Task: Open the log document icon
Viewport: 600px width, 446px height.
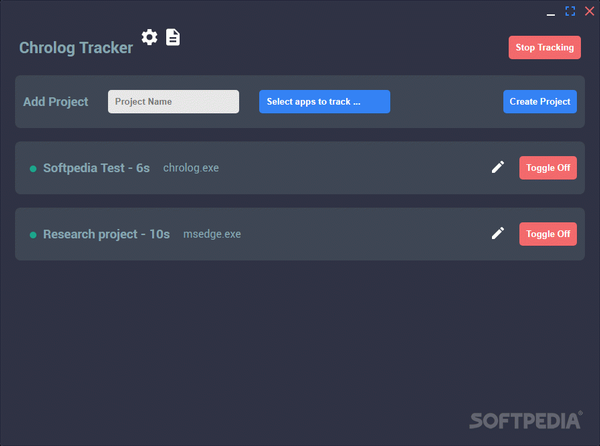Action: 173,37
